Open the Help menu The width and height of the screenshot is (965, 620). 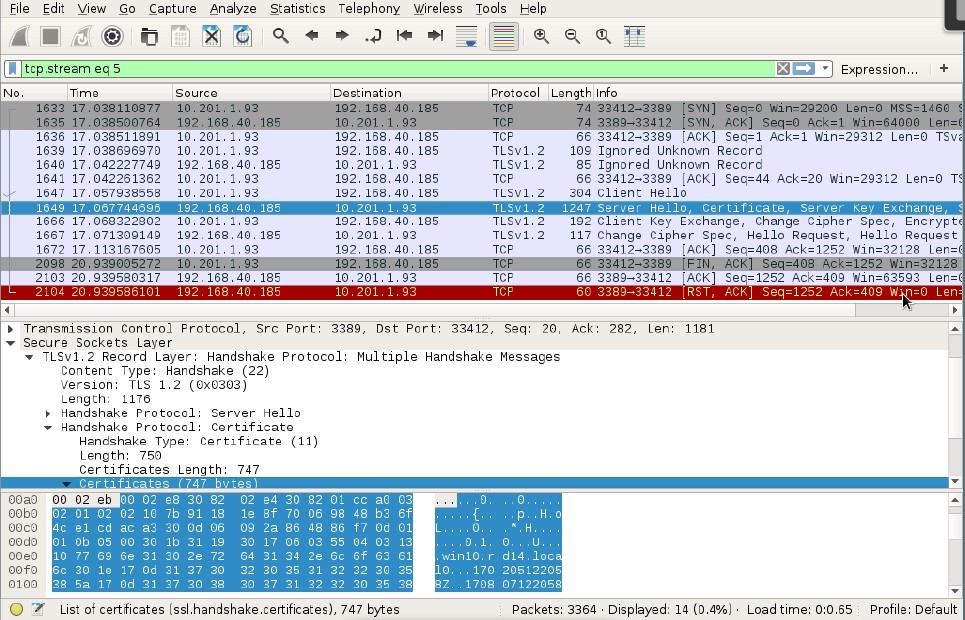[x=533, y=9]
